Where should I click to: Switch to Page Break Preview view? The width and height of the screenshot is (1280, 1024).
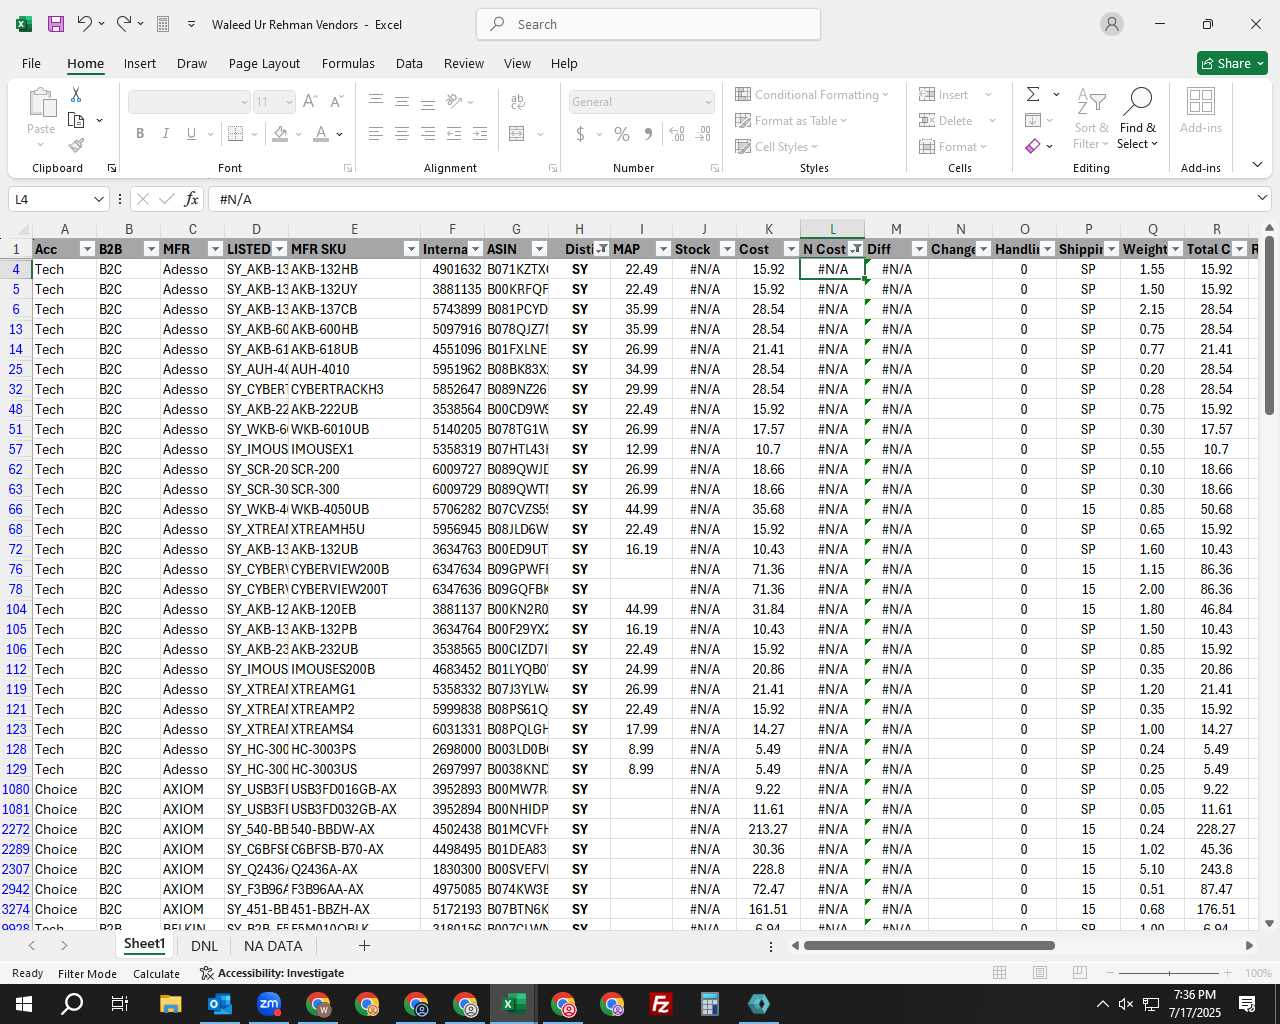1079,973
